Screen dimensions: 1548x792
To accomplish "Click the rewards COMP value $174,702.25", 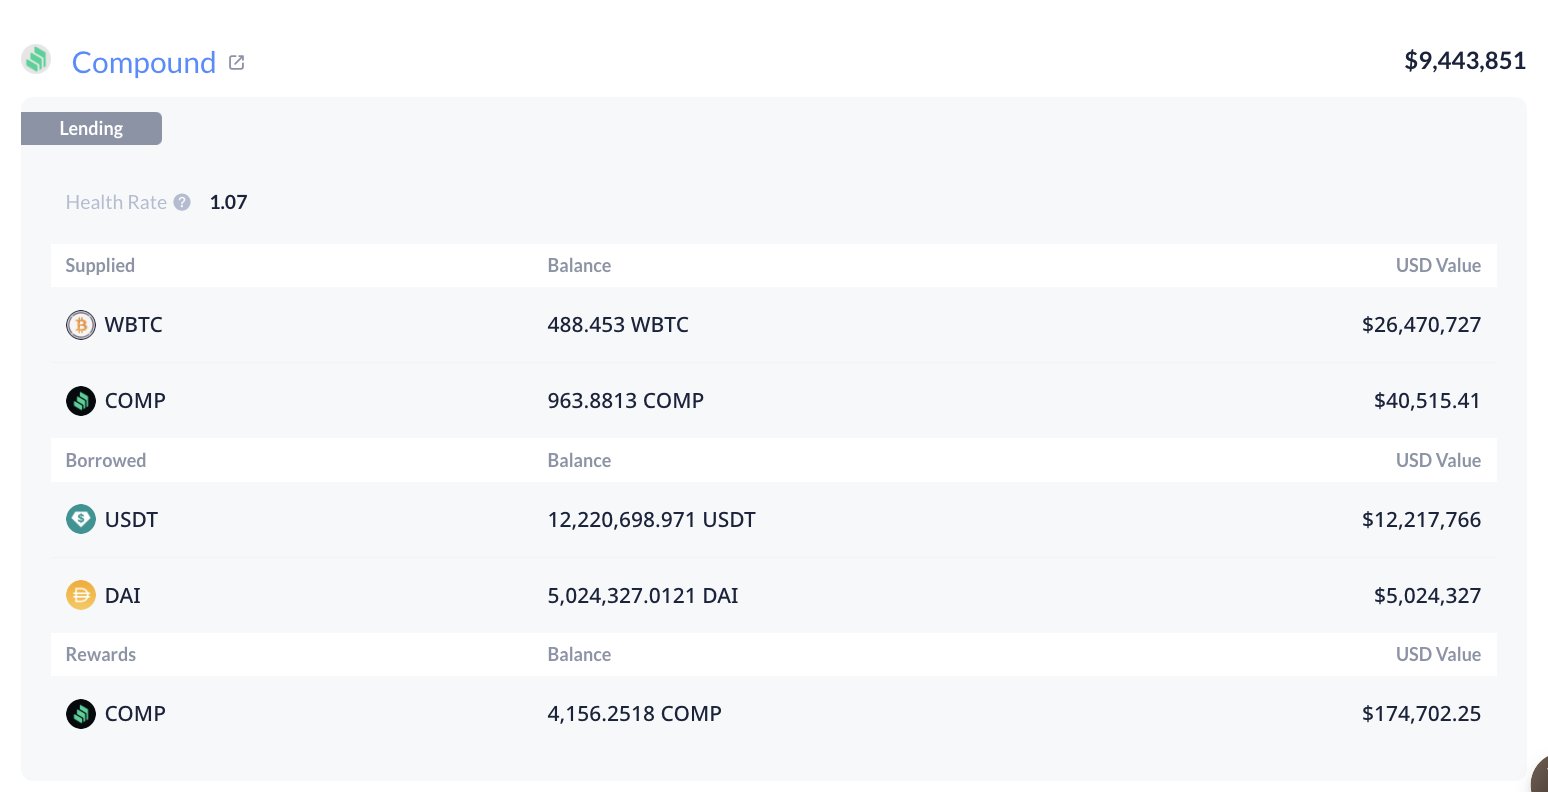I will pyautogui.click(x=1421, y=714).
